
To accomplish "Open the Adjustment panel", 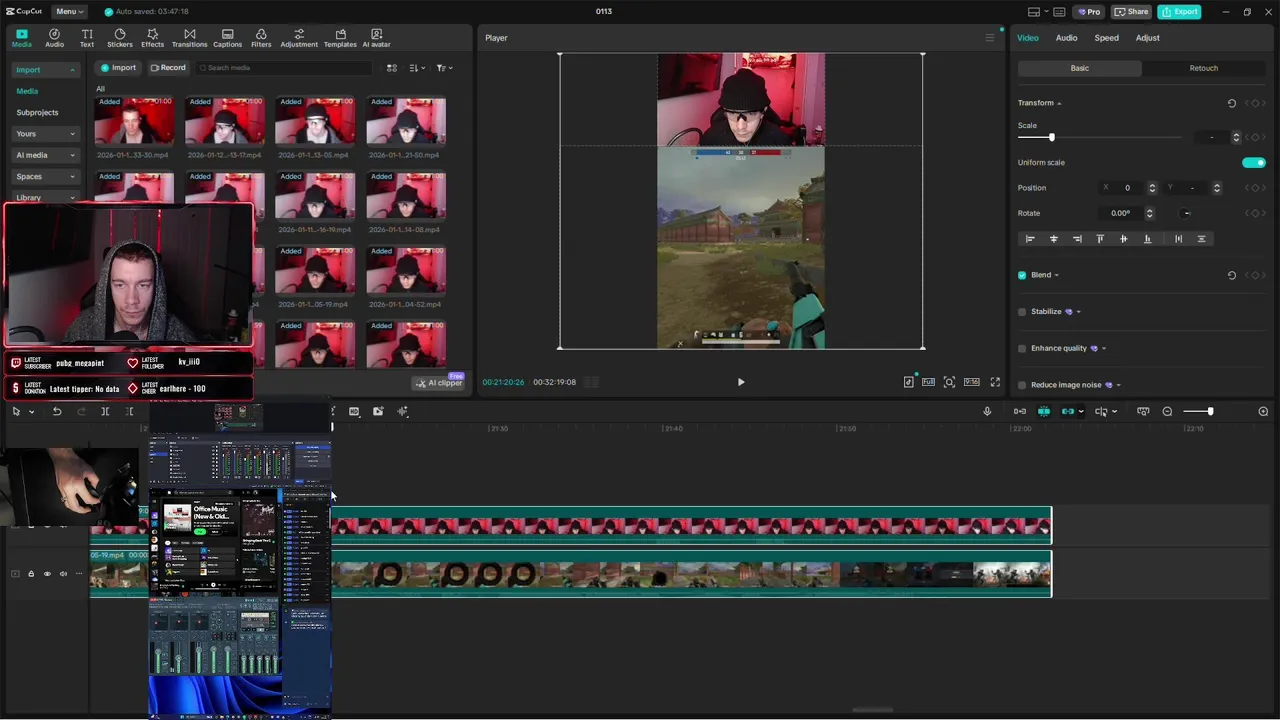I will pos(299,38).
